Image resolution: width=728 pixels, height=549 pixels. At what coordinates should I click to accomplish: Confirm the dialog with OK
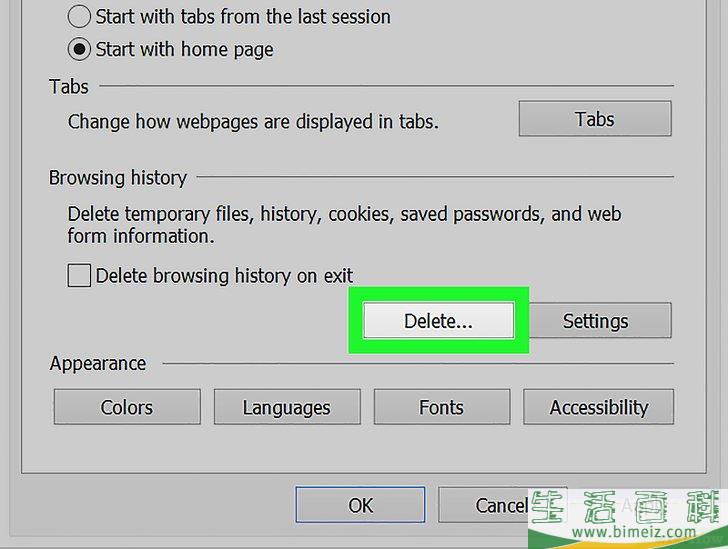(360, 505)
